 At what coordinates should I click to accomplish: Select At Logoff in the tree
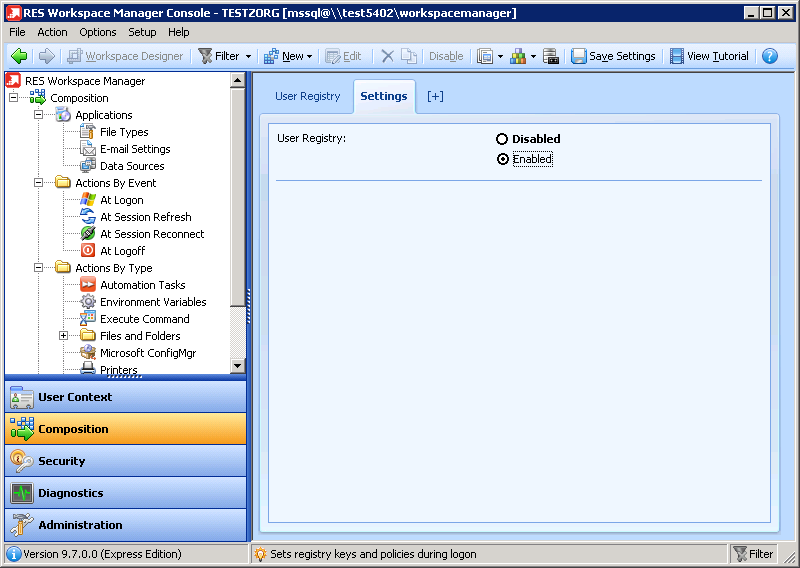tap(123, 251)
